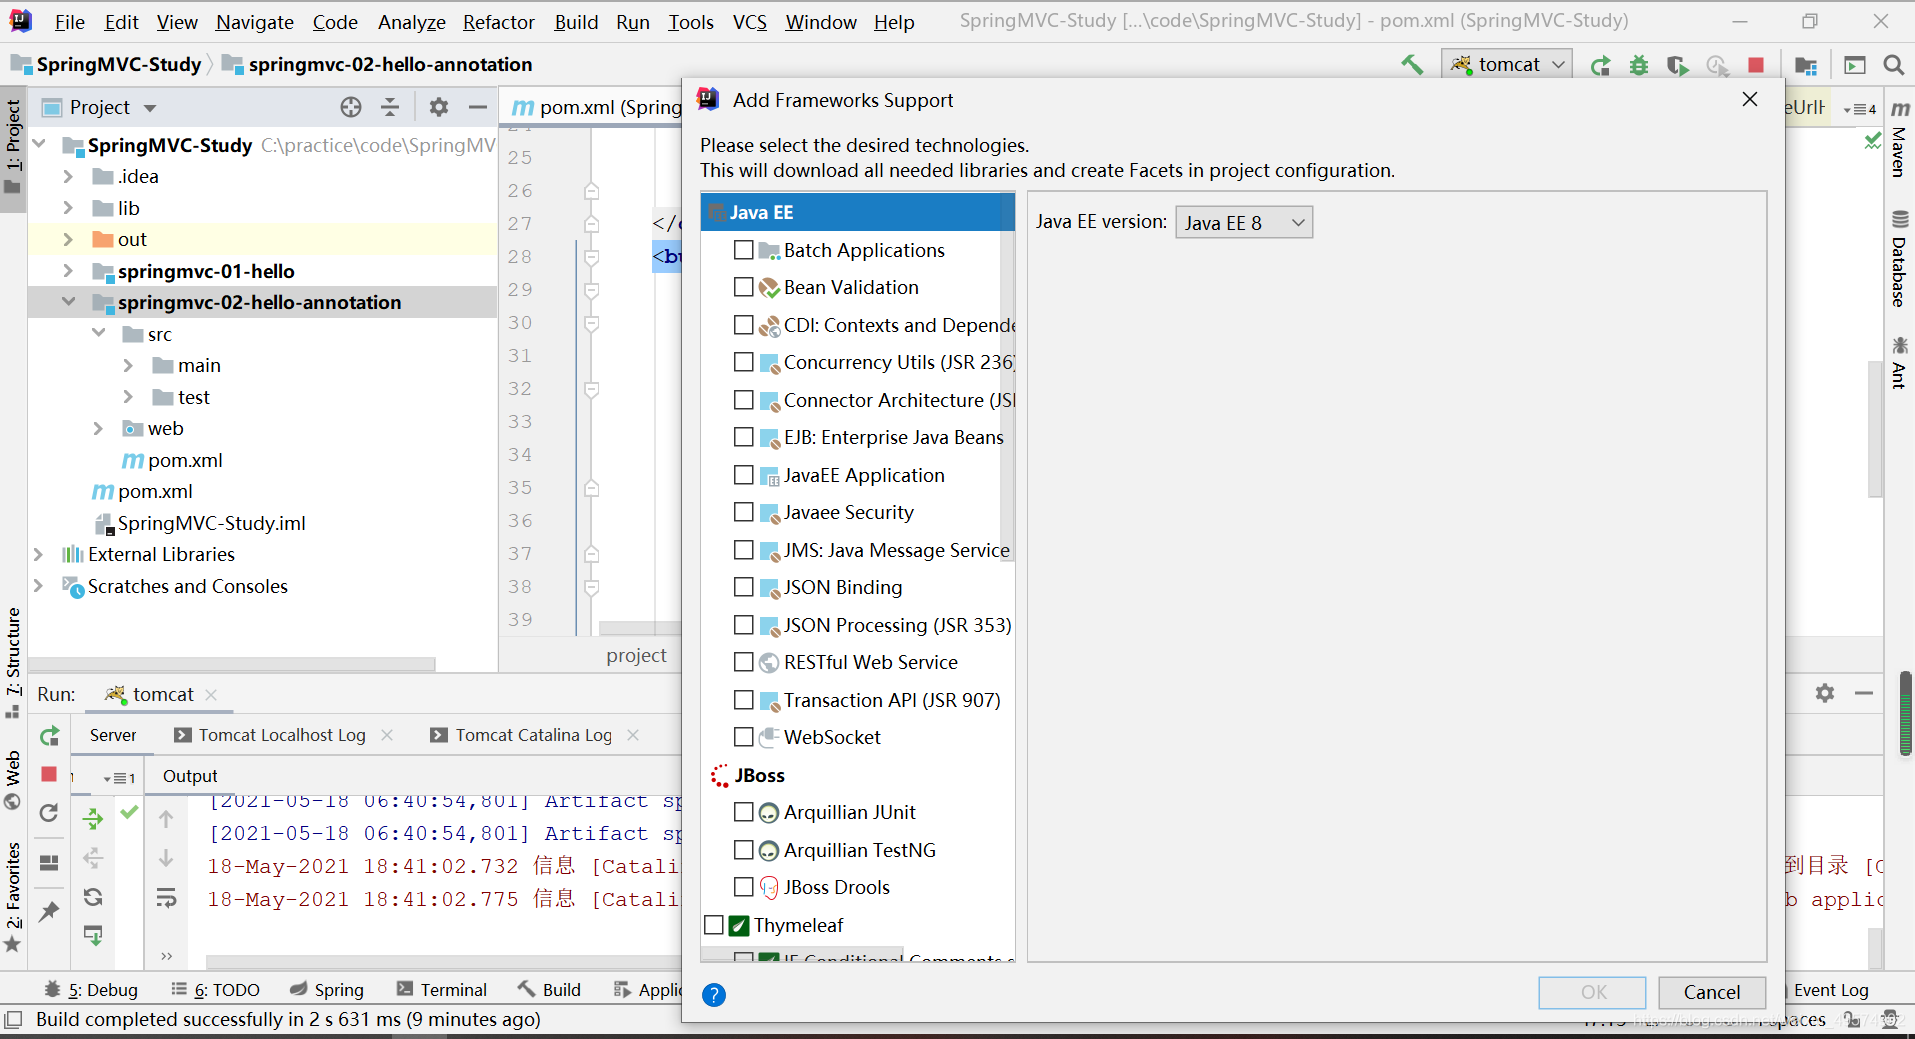
Task: Open the Database tool window
Action: [1899, 259]
